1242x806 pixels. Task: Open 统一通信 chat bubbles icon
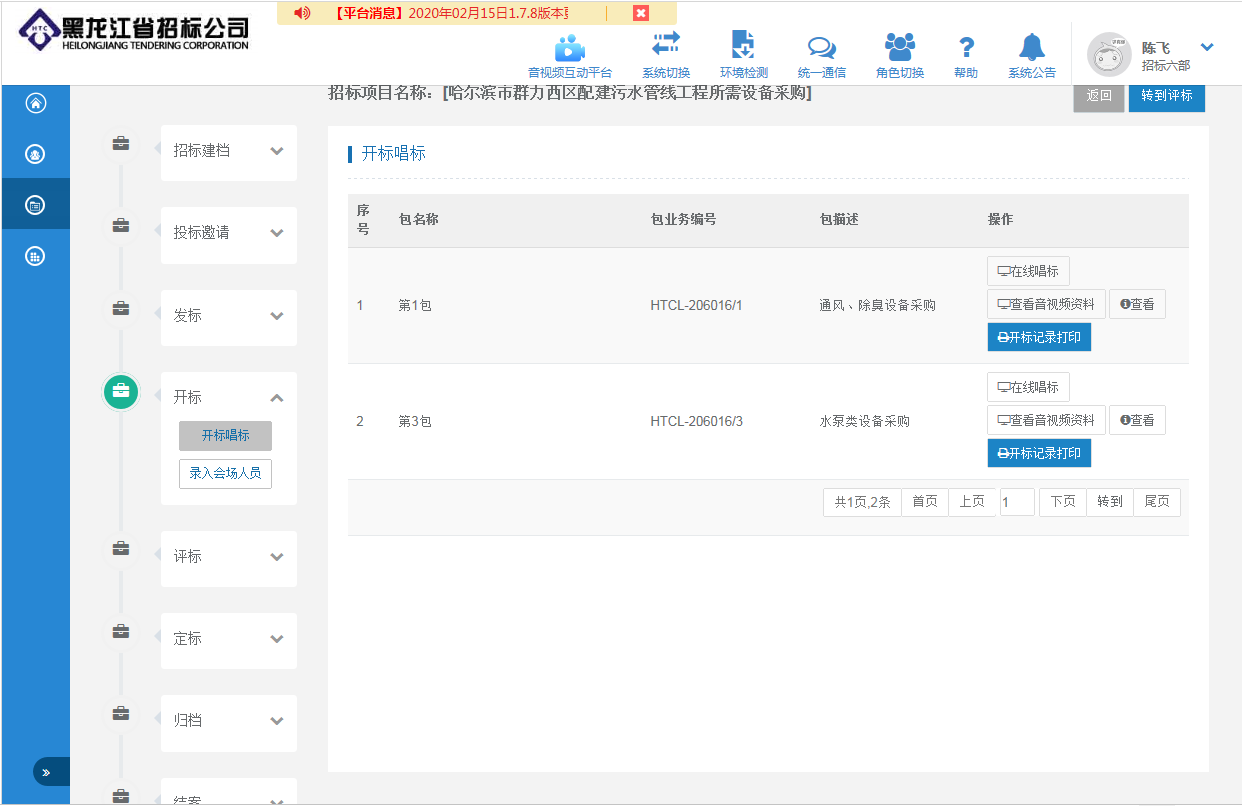click(x=821, y=48)
